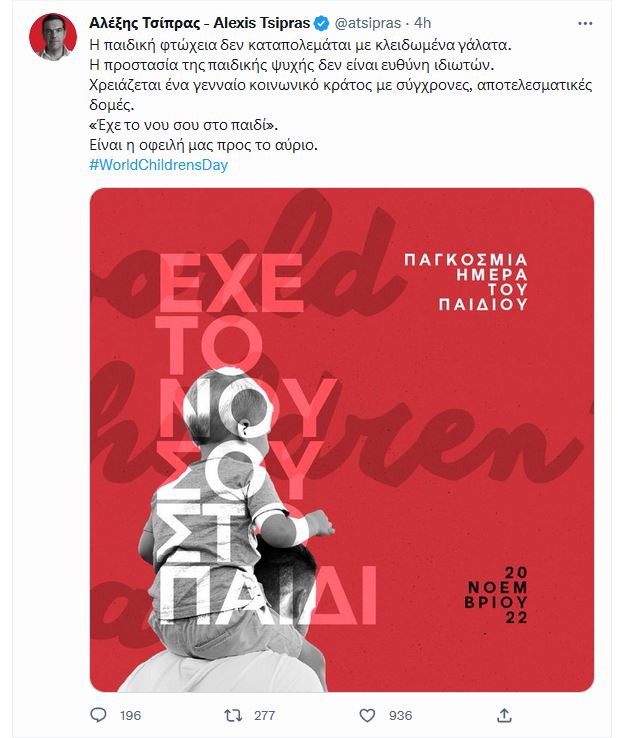Click tweet text about παιδική φτώχεια
Image resolution: width=618 pixels, height=738 pixels.
coord(300,45)
